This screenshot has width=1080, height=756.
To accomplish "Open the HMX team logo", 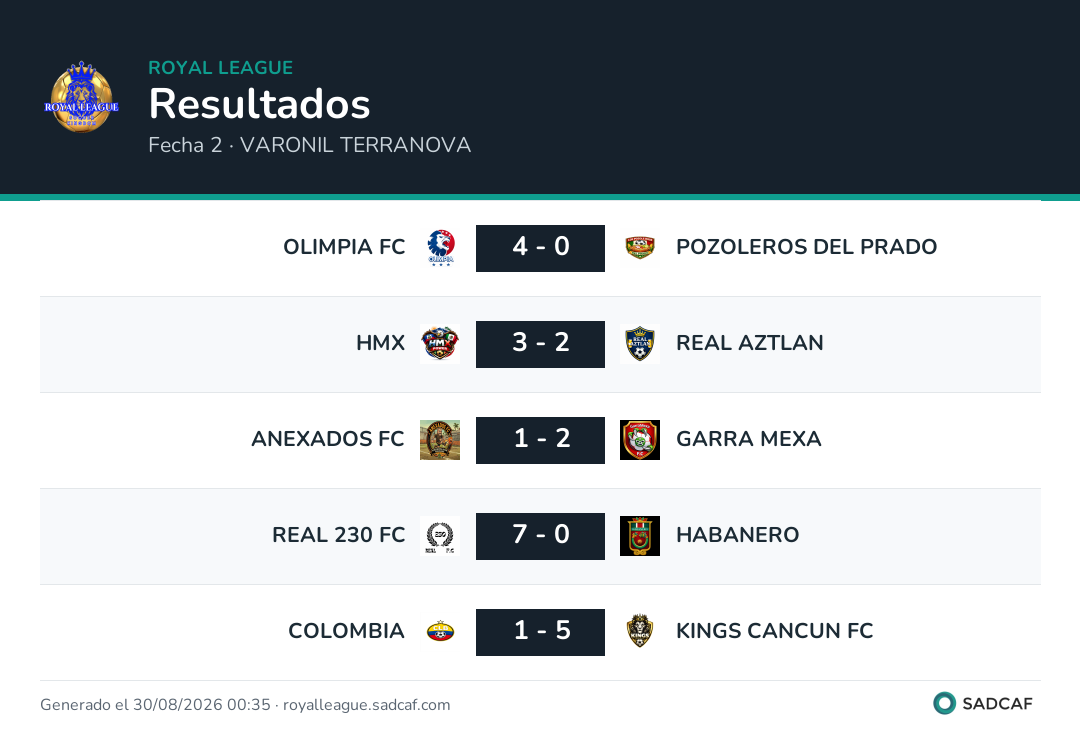I will pos(440,344).
